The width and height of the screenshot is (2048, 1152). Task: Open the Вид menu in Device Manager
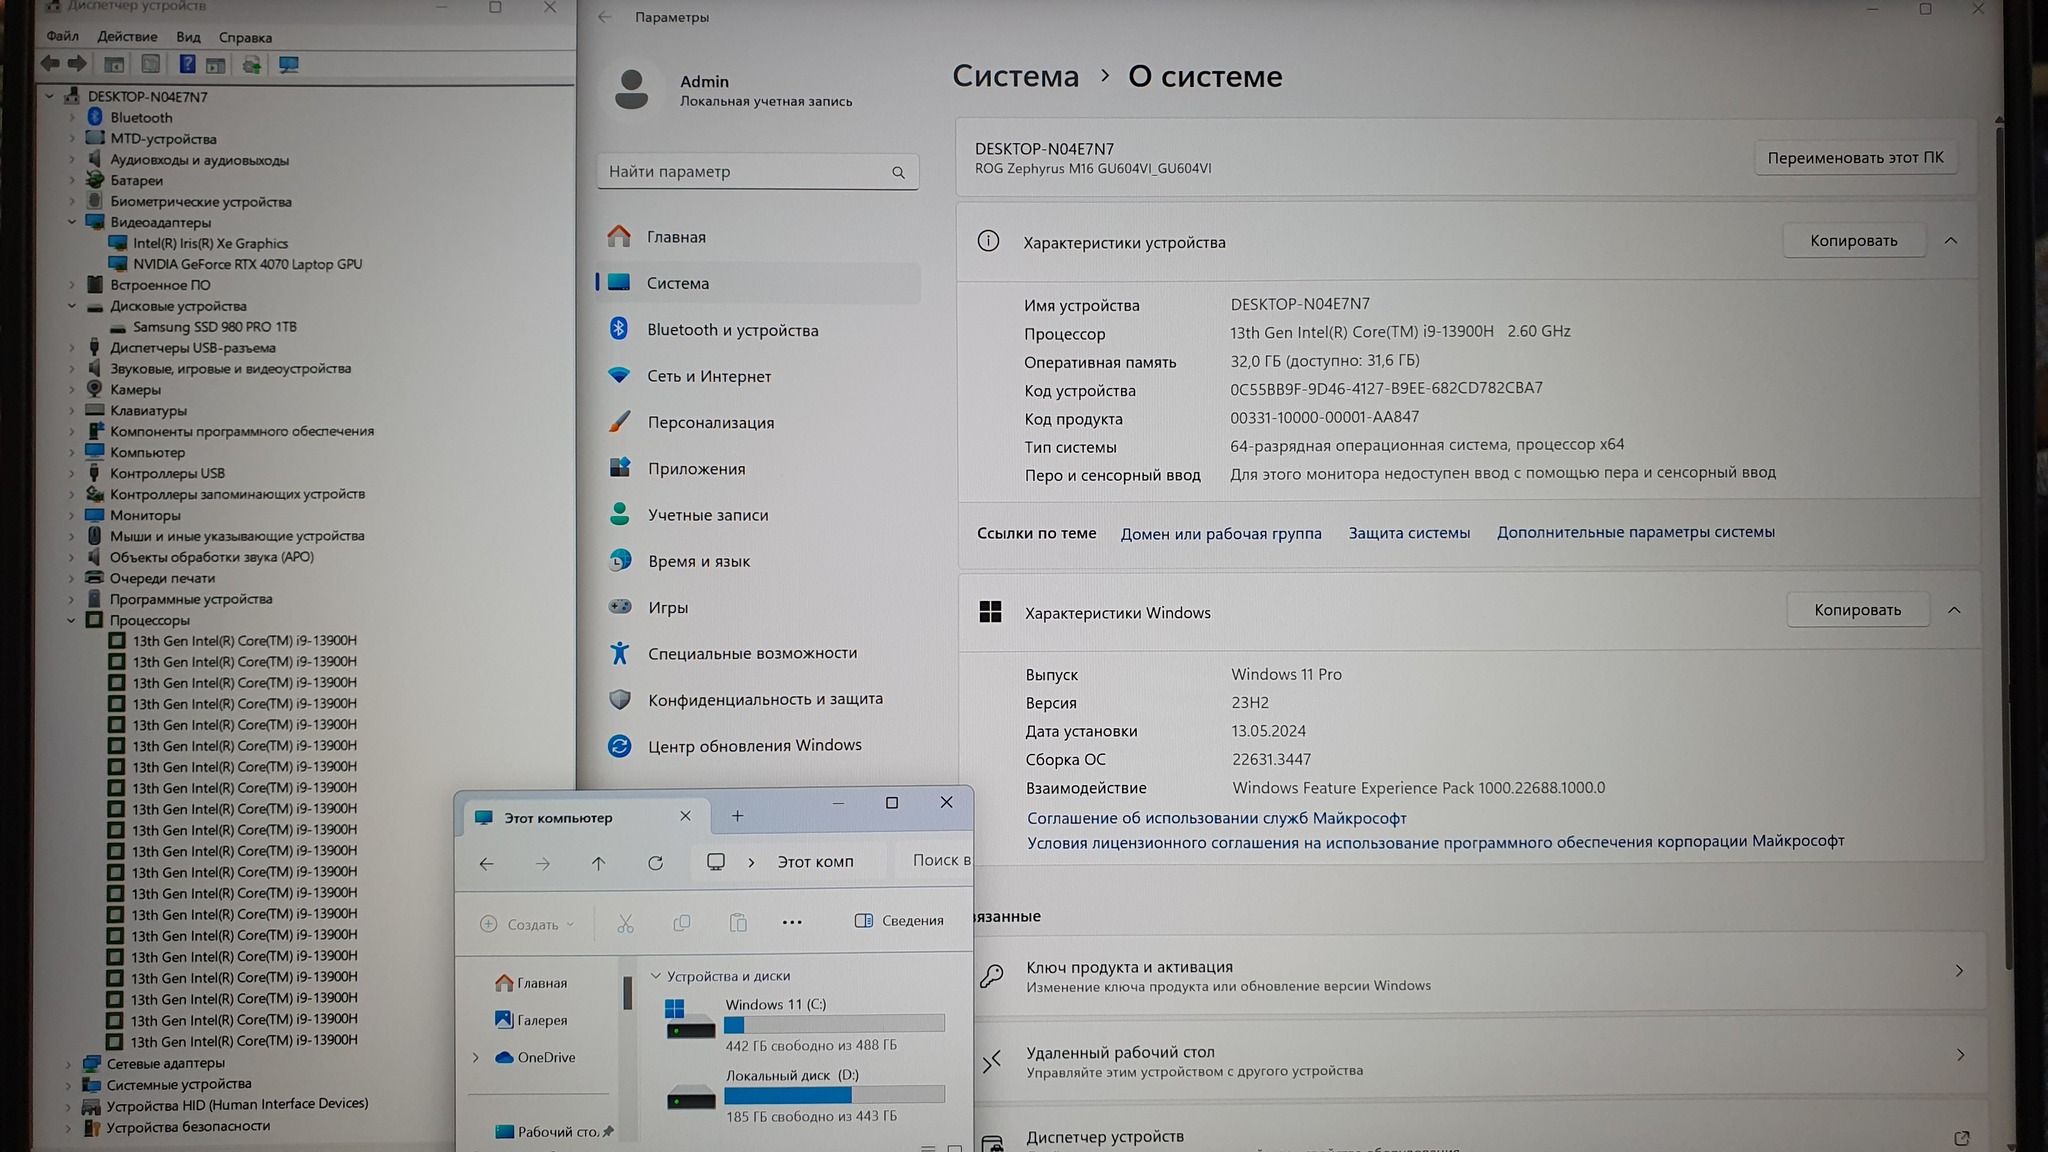[188, 37]
